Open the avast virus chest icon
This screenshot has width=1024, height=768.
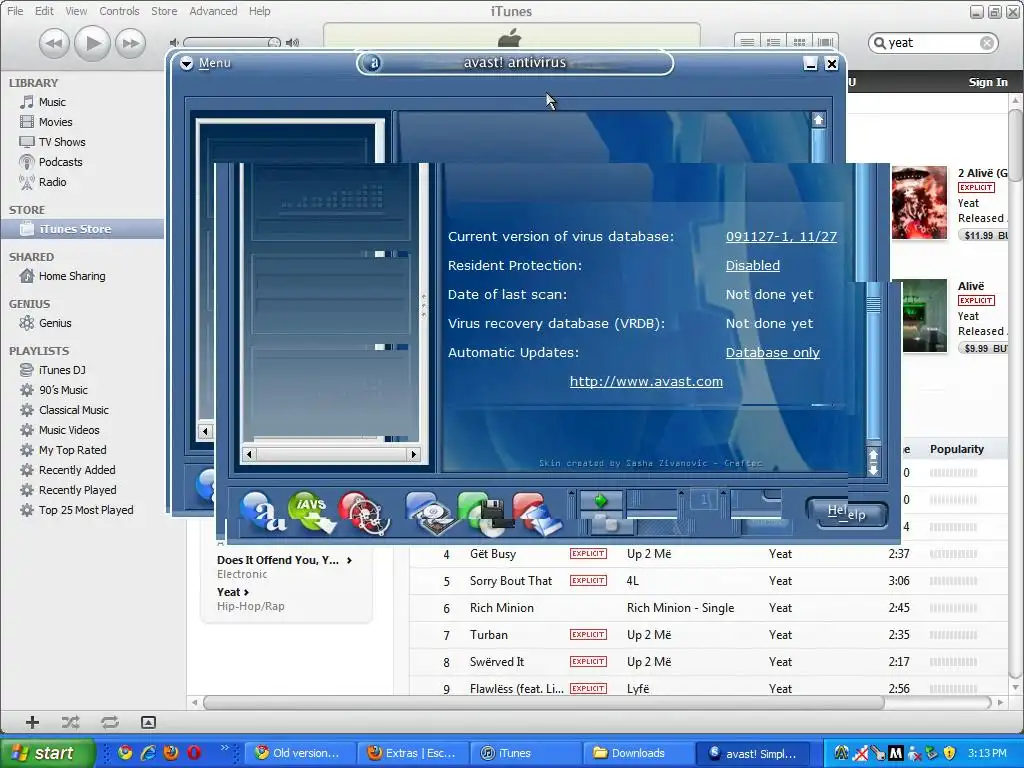[363, 513]
